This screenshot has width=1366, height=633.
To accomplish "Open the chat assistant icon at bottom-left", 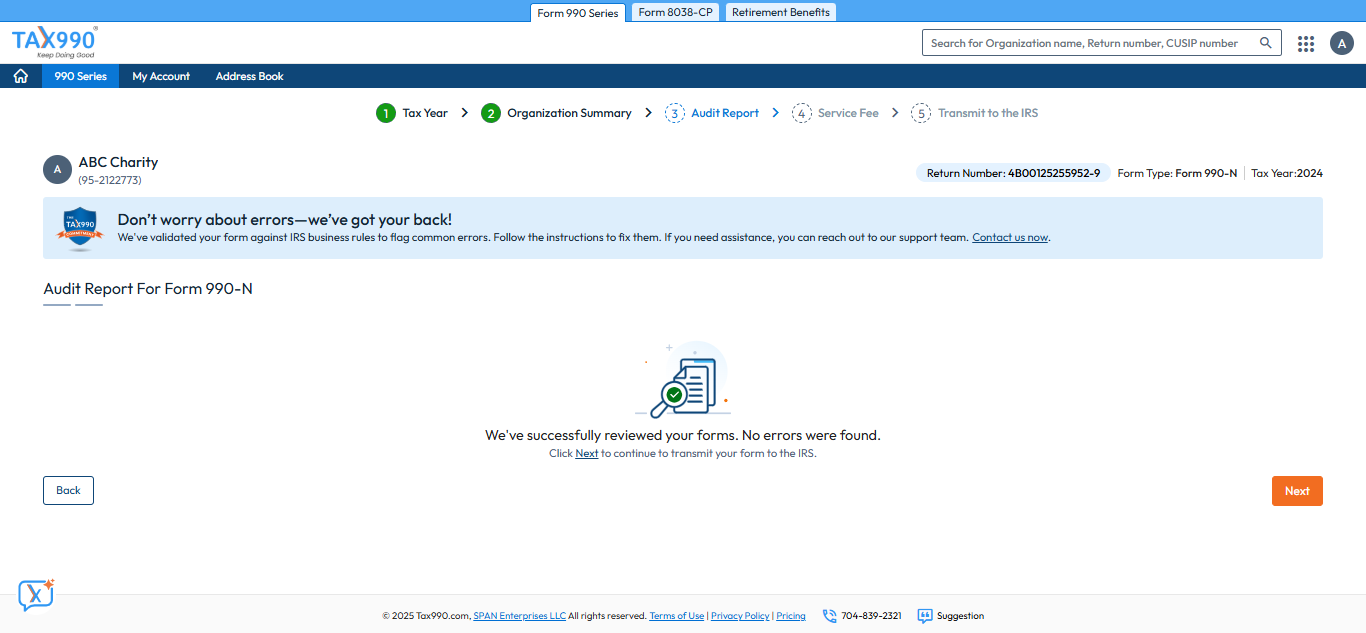I will 36,595.
